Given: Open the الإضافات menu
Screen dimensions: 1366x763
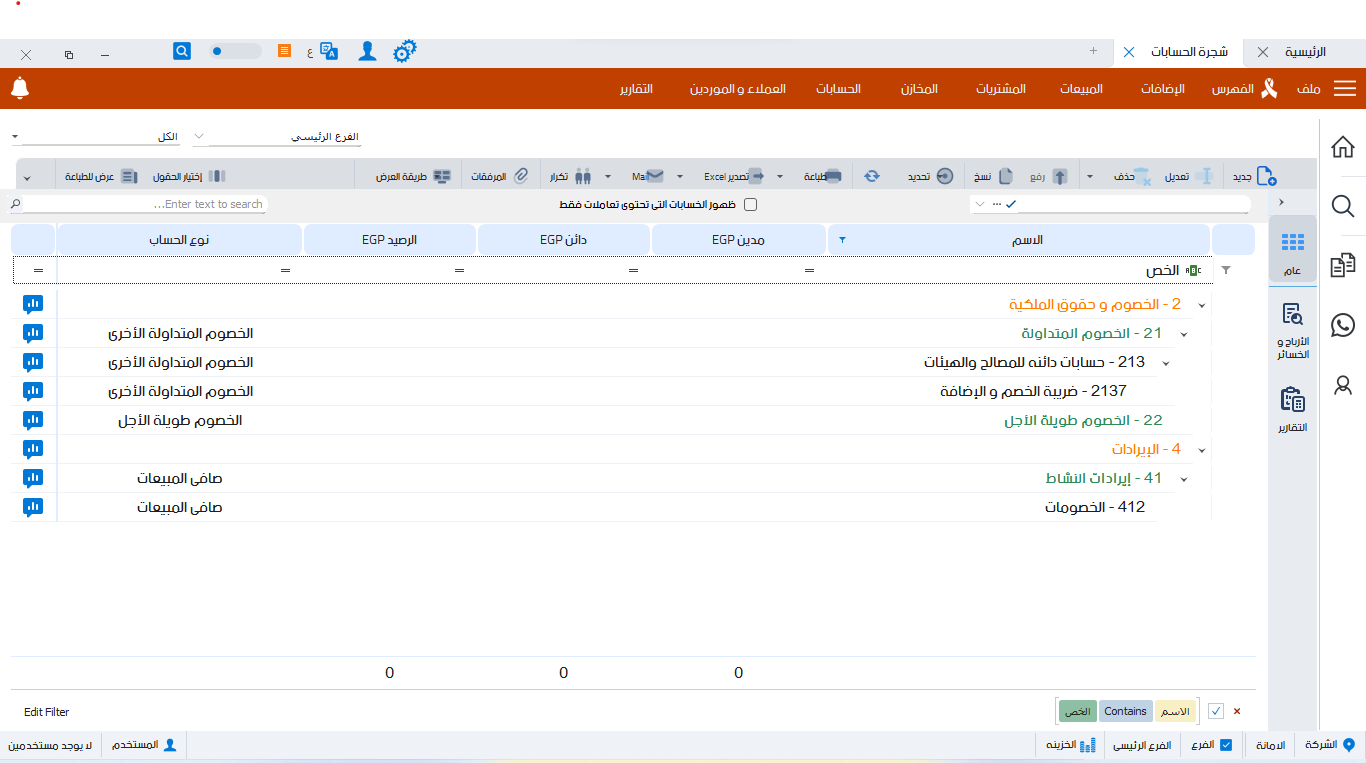Looking at the screenshot, I should tap(1163, 89).
